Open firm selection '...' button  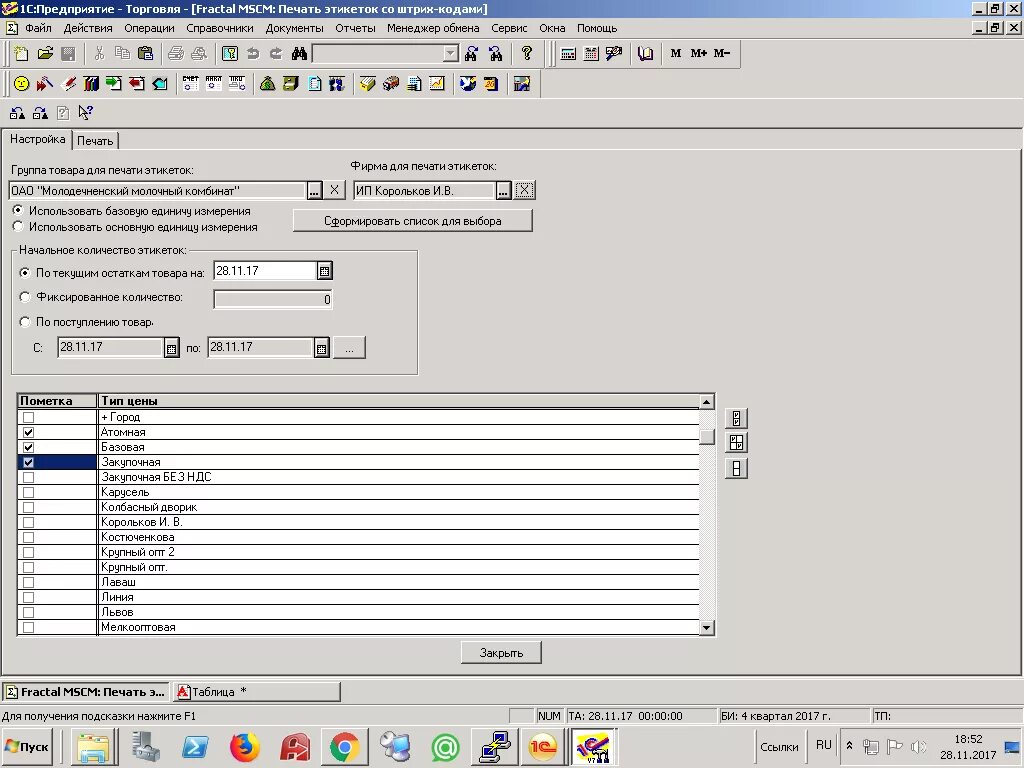[x=503, y=191]
